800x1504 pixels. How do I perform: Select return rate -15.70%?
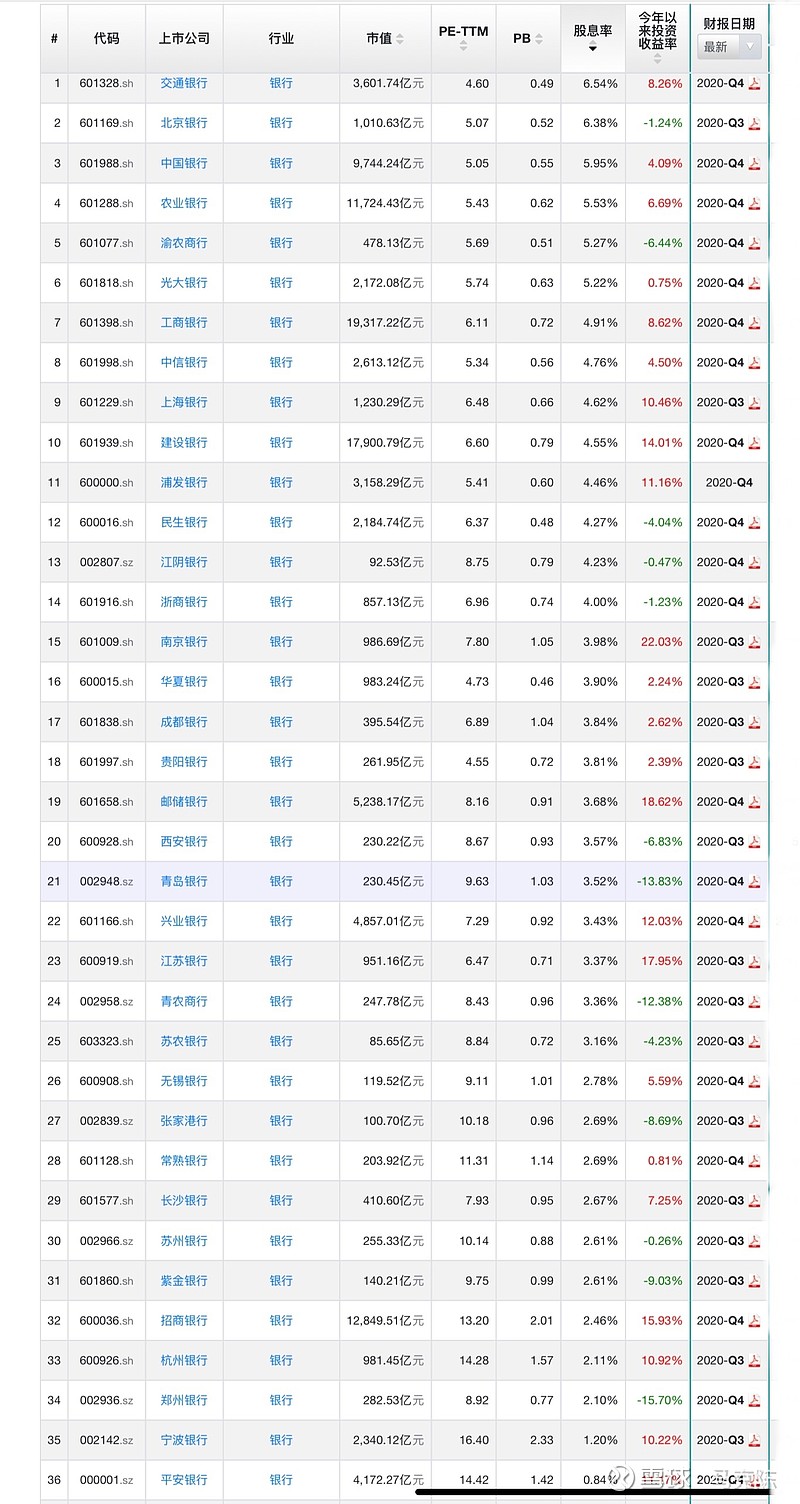click(x=660, y=1401)
